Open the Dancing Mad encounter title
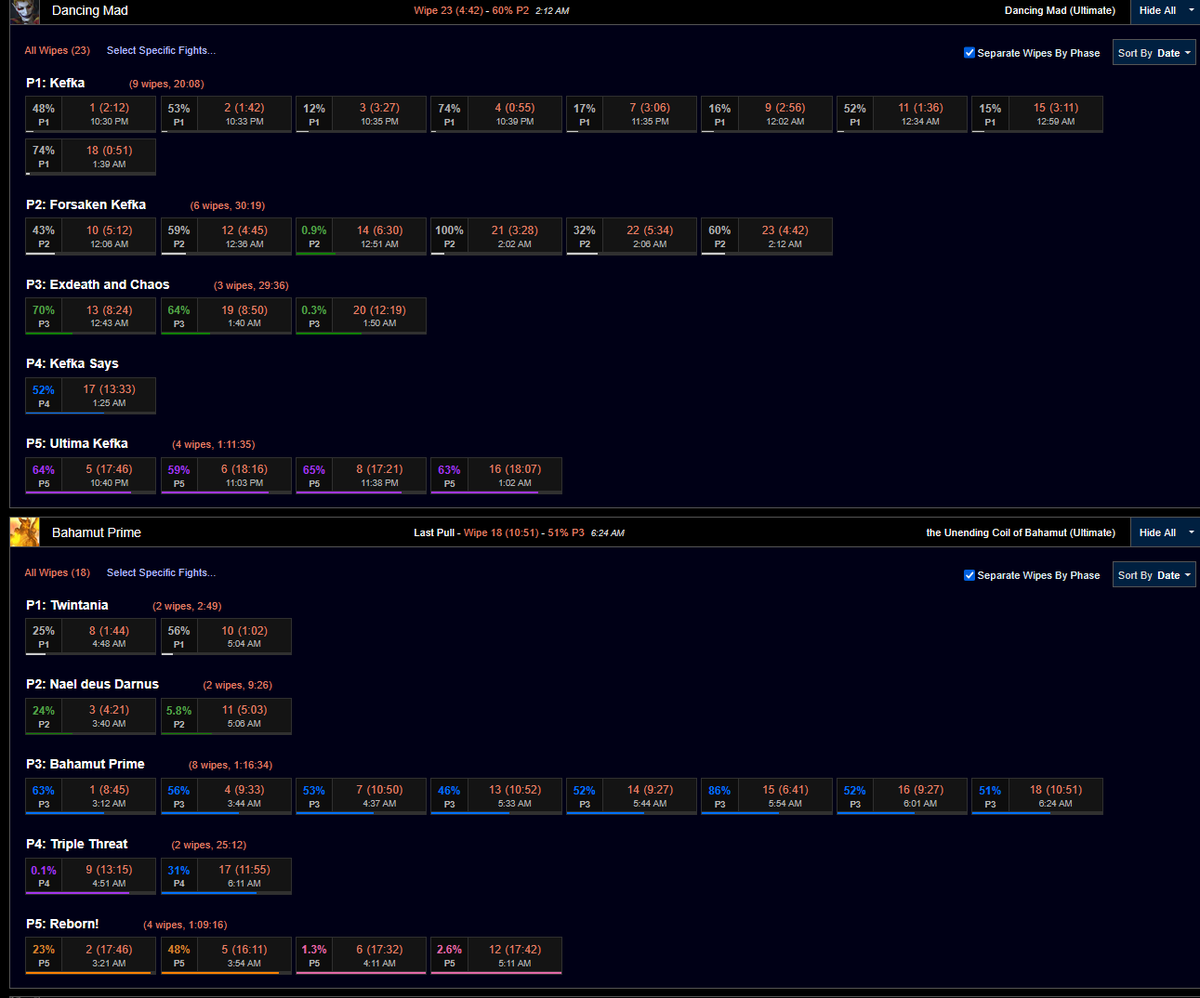The image size is (1200, 998). 90,11
